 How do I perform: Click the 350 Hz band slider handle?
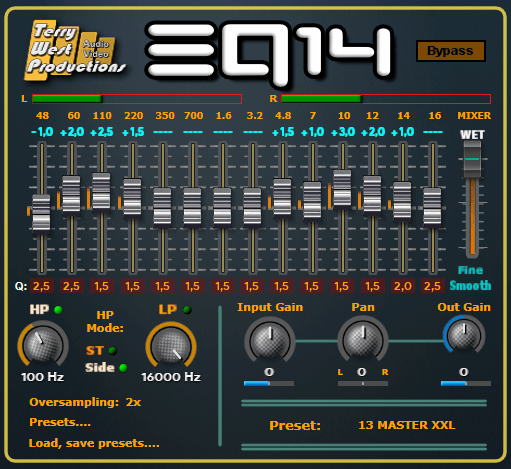coord(162,208)
